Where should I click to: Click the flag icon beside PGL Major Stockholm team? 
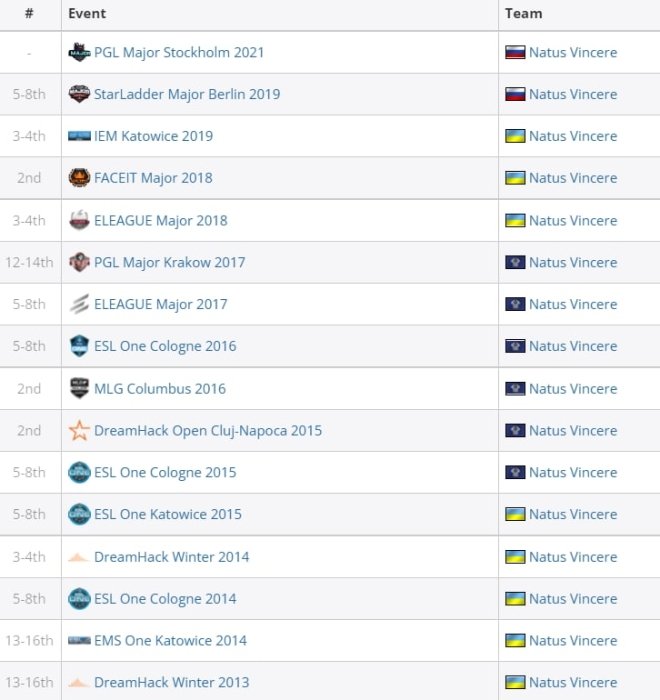(515, 52)
